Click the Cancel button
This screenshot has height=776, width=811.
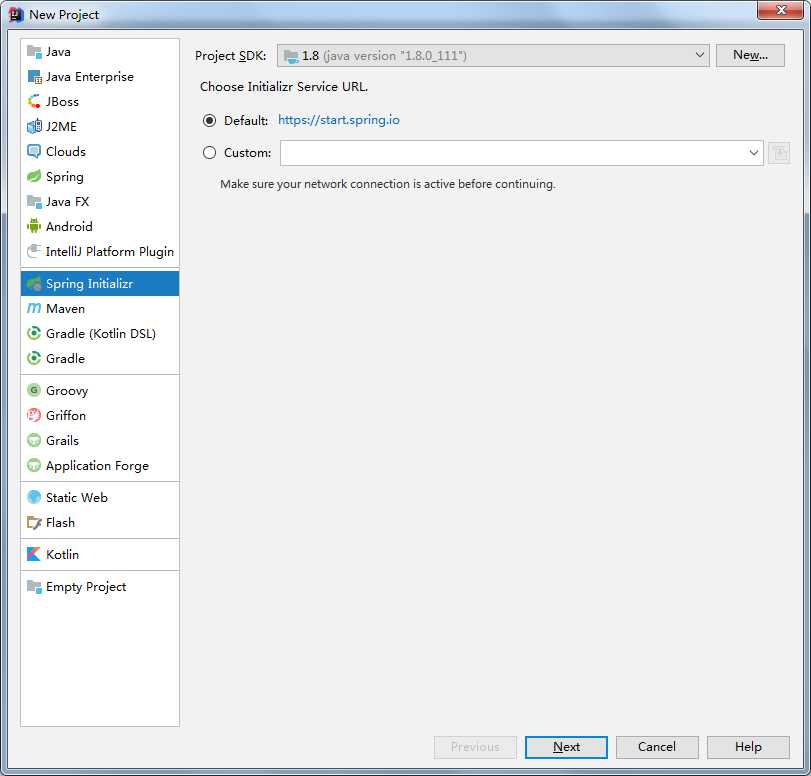657,747
